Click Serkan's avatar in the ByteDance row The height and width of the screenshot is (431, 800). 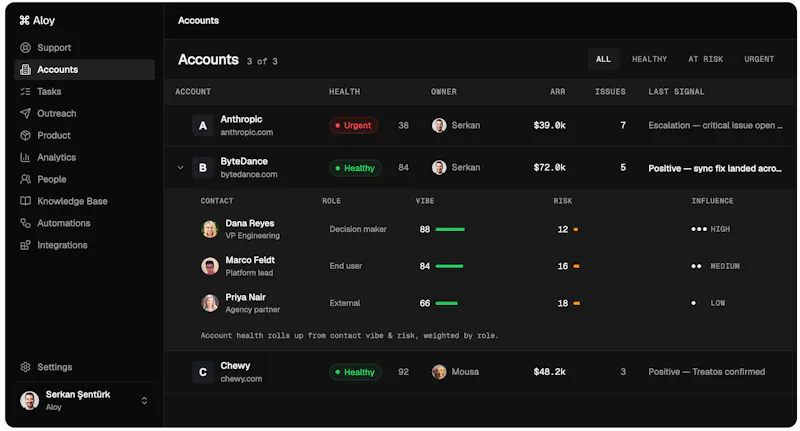pos(439,168)
